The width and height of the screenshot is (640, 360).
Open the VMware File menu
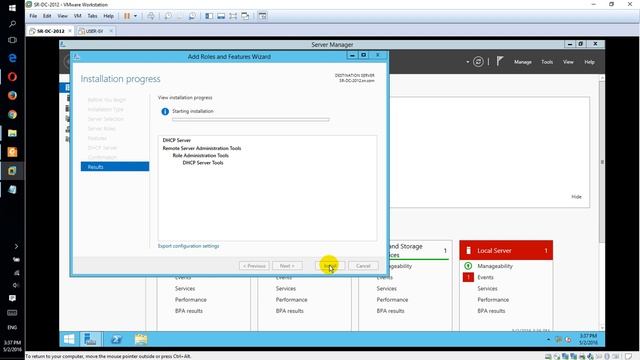(x=33, y=16)
